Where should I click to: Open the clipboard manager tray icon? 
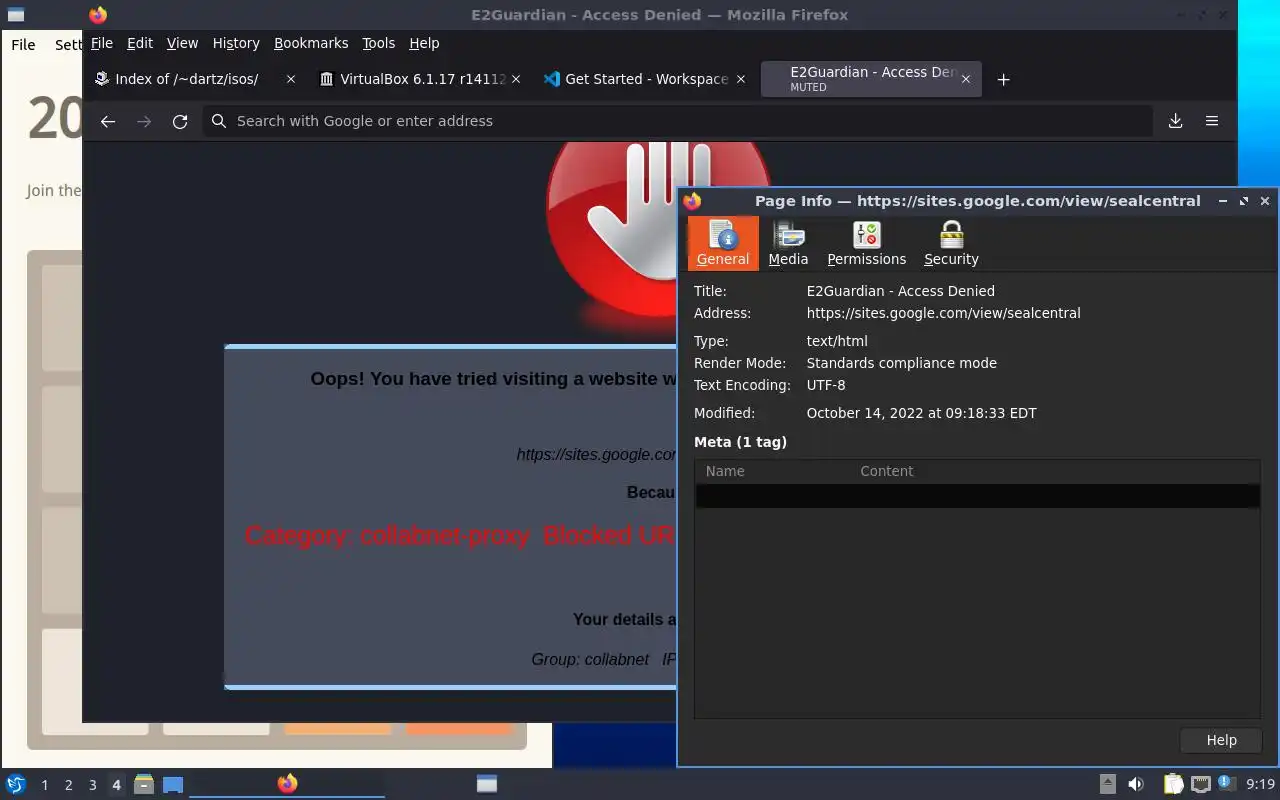(1173, 784)
